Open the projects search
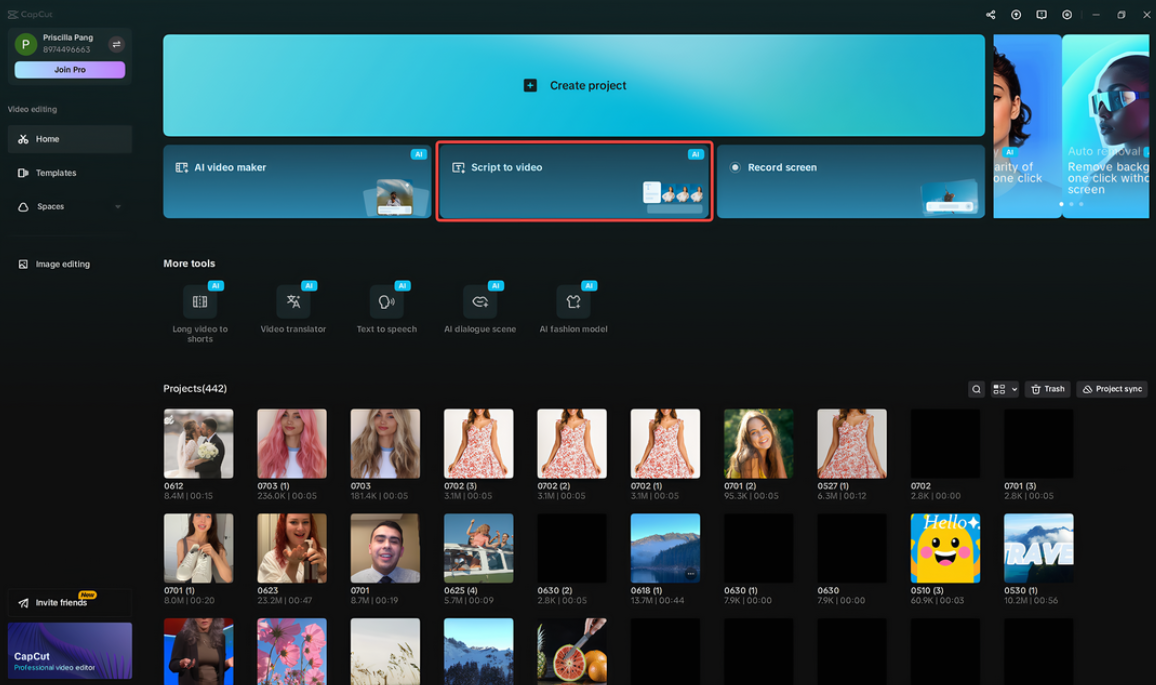Viewport: 1156px width, 685px height. point(976,389)
